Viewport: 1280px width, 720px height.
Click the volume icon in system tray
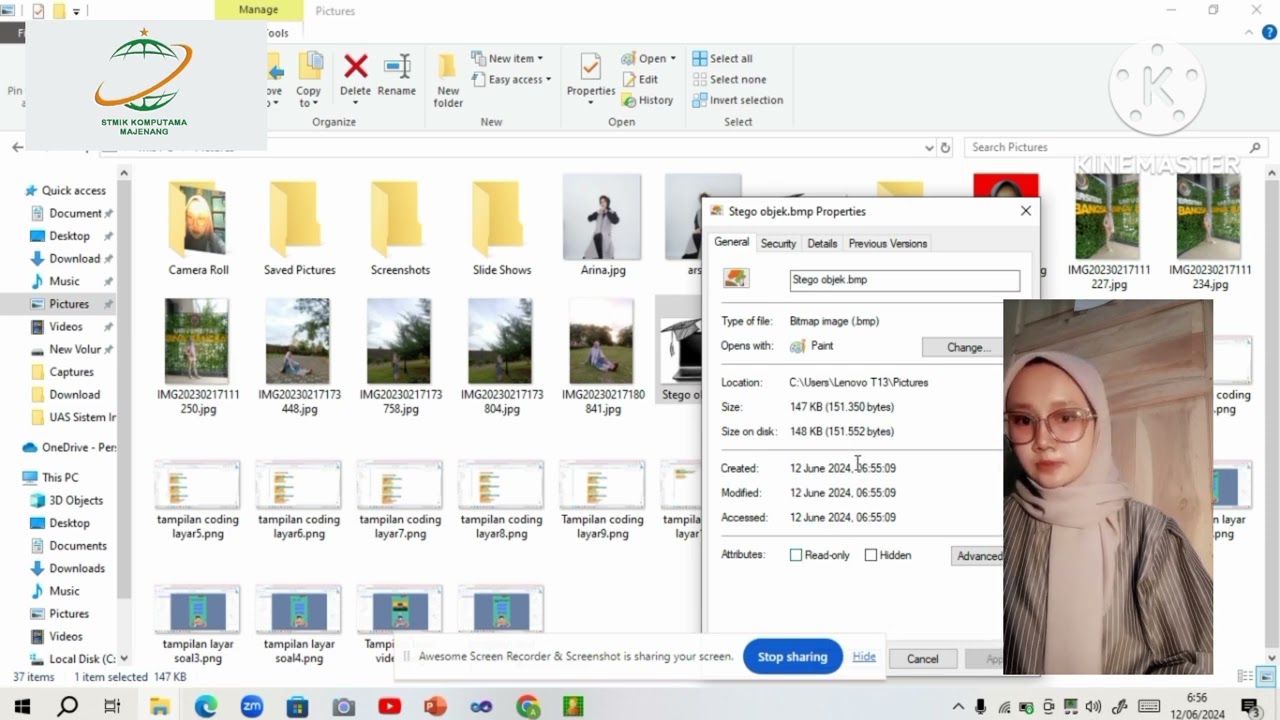click(1093, 707)
